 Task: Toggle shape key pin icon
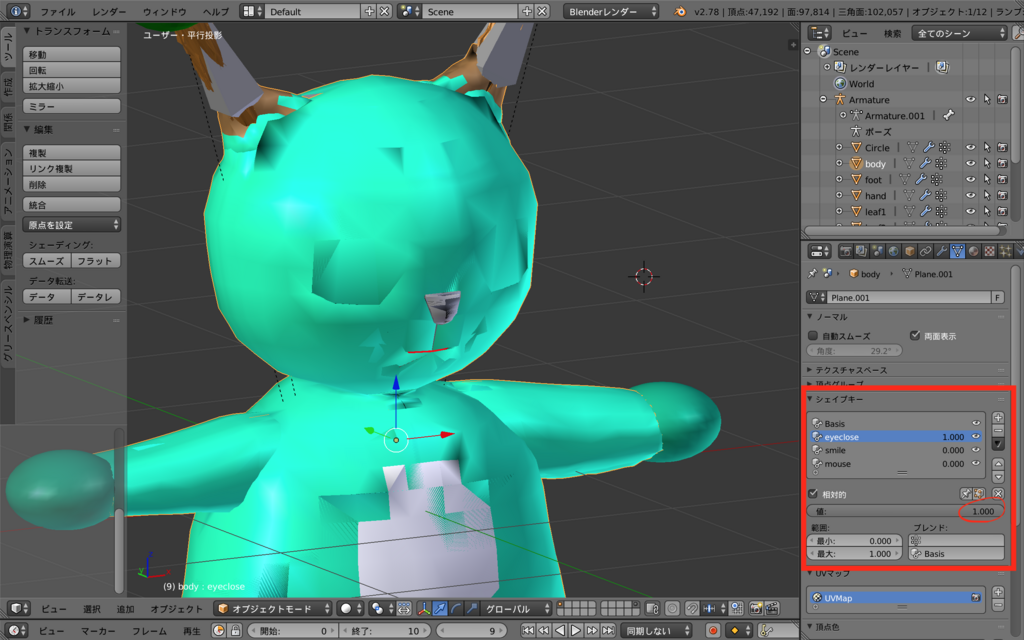pyautogui.click(x=966, y=494)
